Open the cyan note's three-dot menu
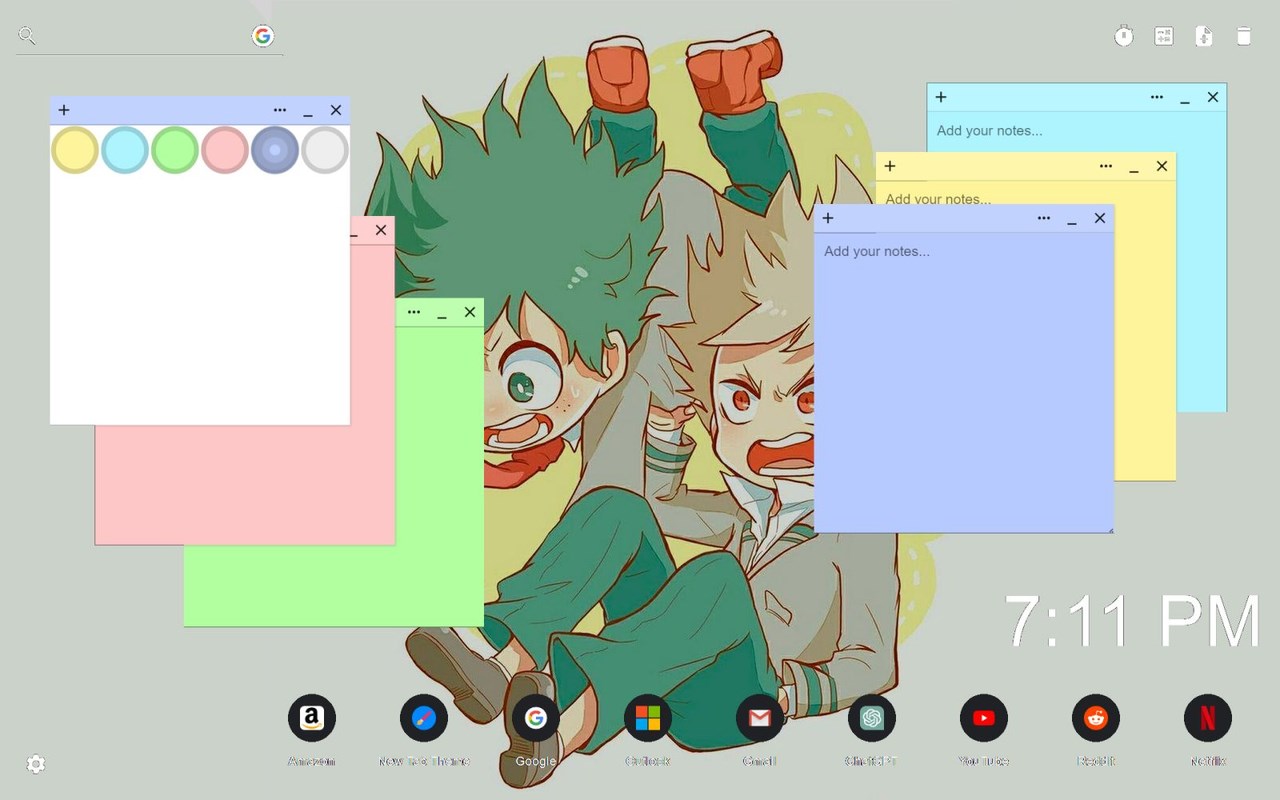Viewport: 1280px width, 800px height. pos(1157,97)
